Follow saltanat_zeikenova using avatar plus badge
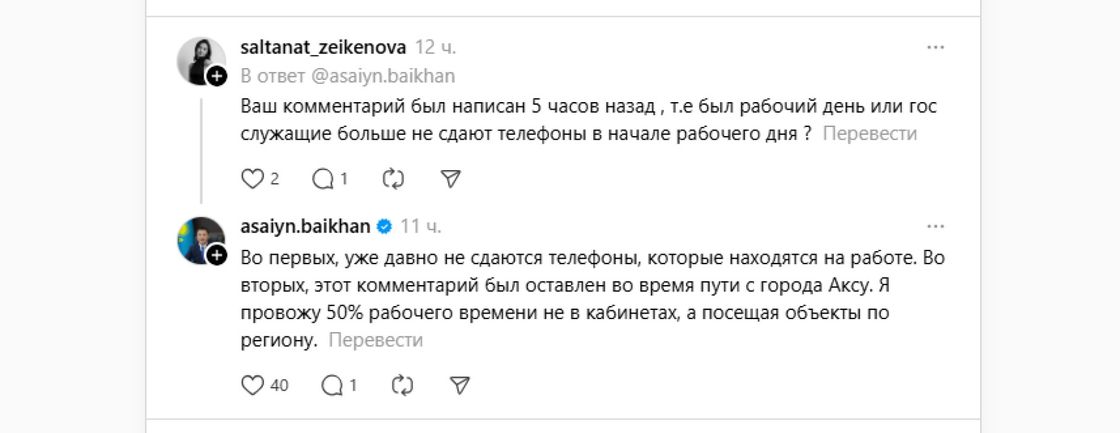The image size is (1120, 433). pos(218,75)
